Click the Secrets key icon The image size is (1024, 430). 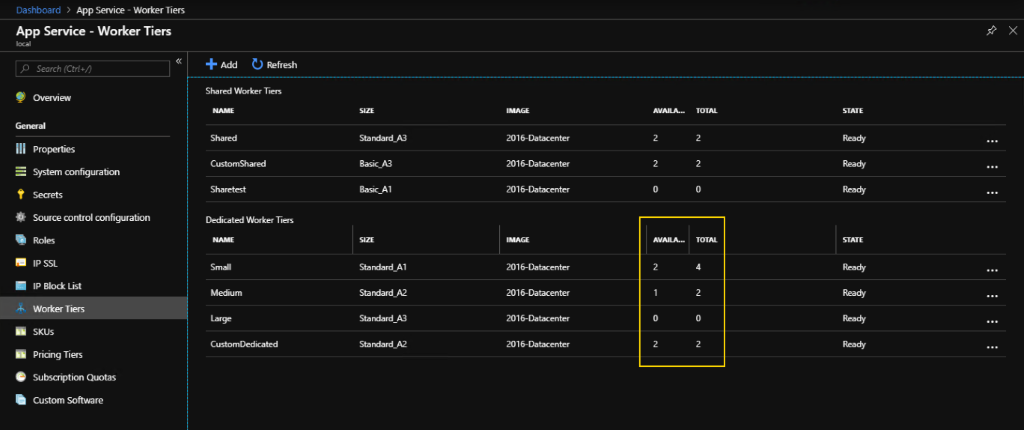[21, 195]
